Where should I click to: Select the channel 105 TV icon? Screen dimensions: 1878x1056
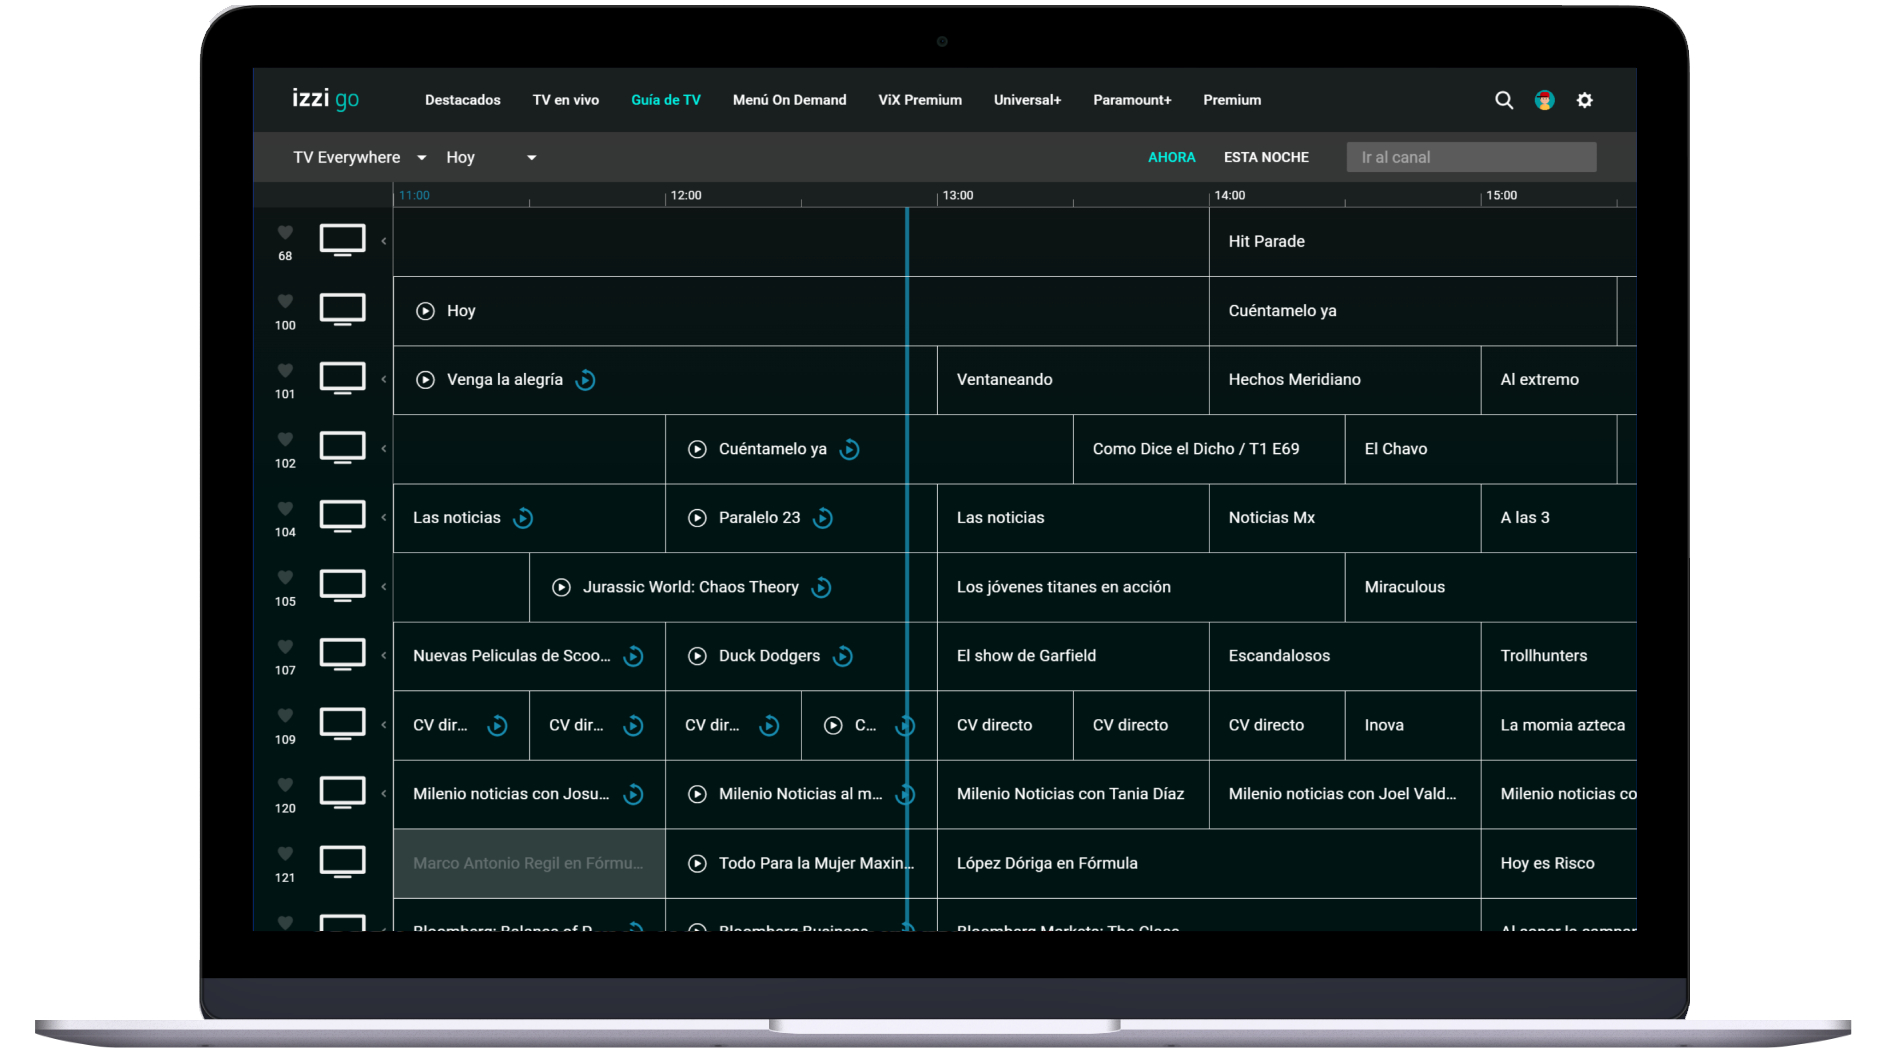(x=342, y=586)
